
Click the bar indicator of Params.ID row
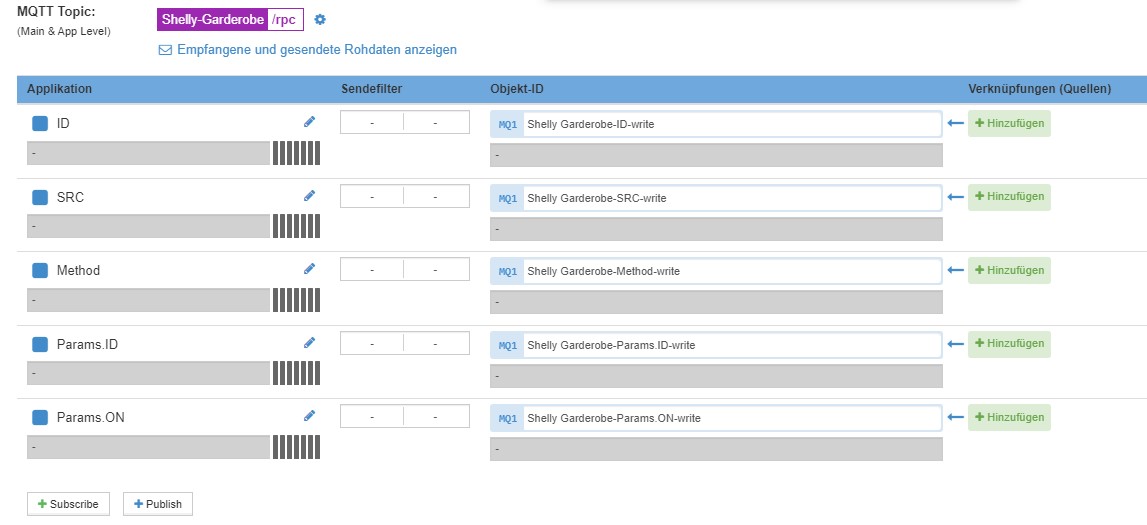point(296,373)
